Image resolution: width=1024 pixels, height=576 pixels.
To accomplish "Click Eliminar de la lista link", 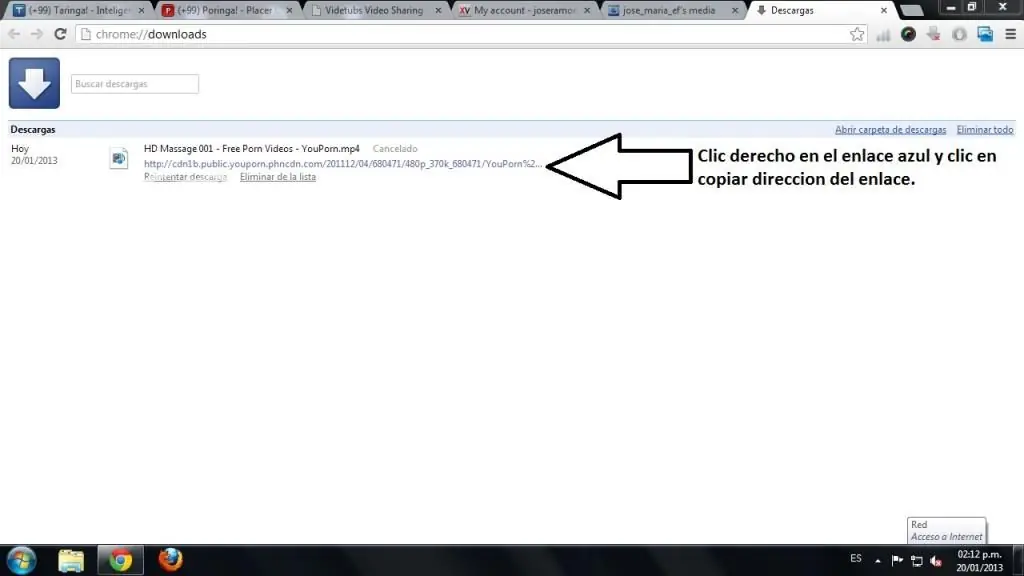I will [278, 177].
